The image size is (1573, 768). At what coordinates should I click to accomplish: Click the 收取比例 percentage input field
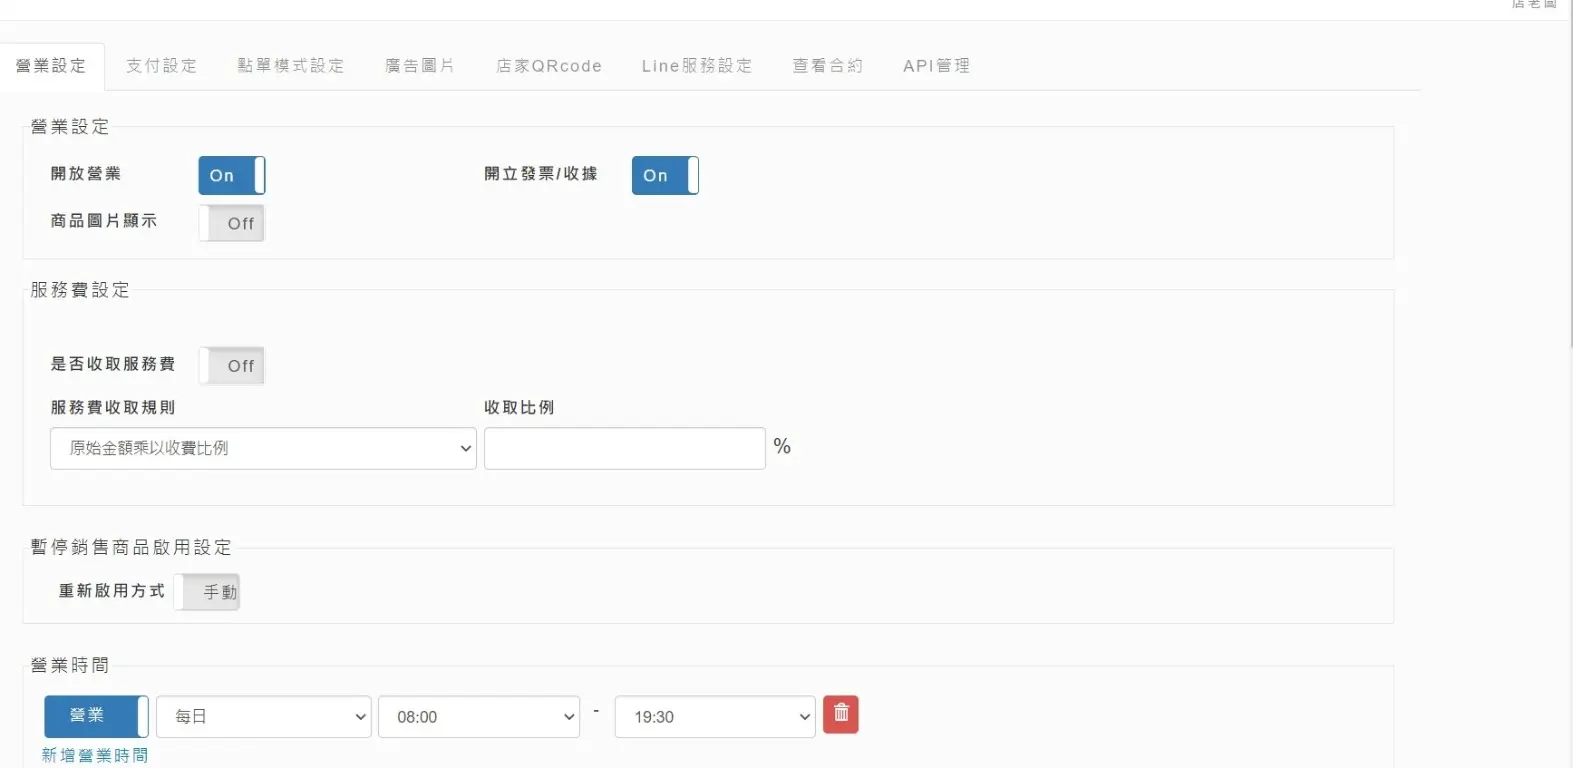pos(624,448)
